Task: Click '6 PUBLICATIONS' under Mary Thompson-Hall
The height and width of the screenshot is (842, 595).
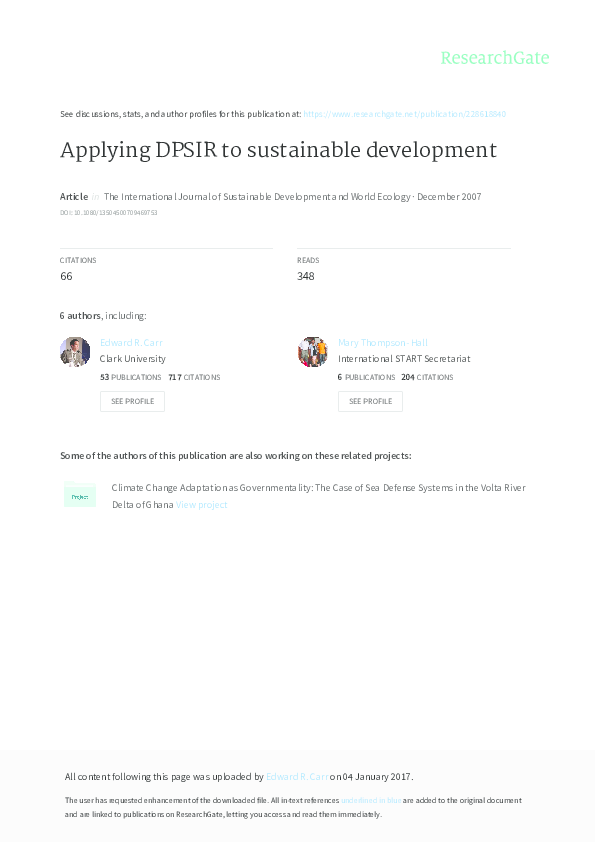Action: point(366,377)
